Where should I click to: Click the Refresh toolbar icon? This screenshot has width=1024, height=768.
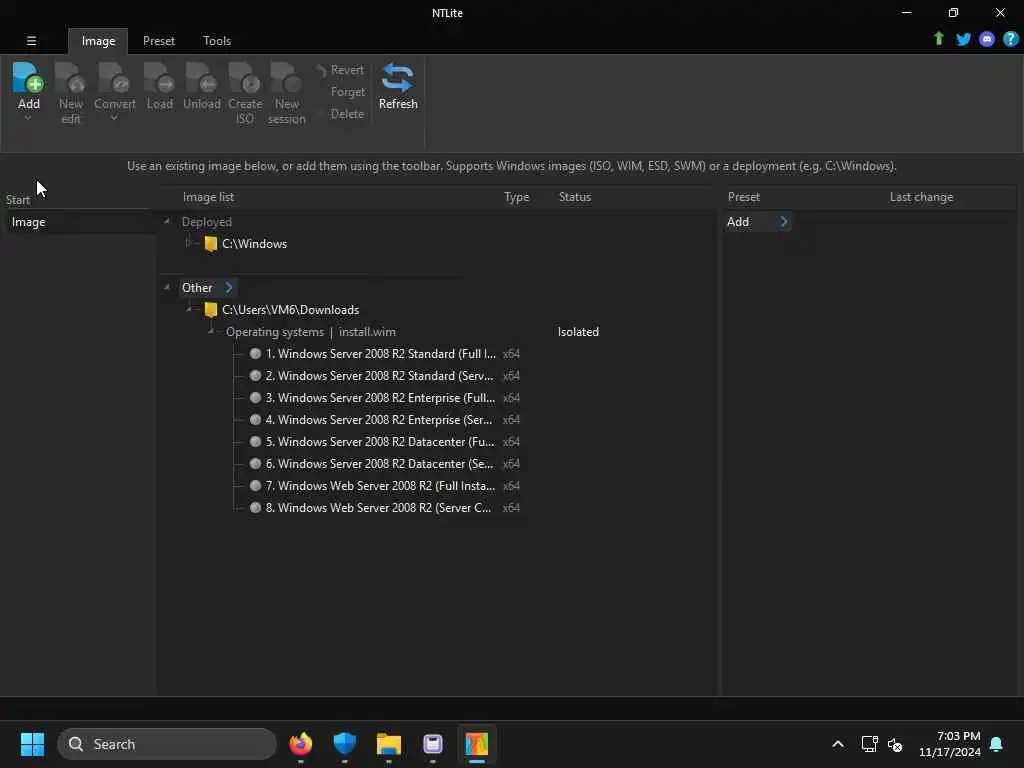398,78
